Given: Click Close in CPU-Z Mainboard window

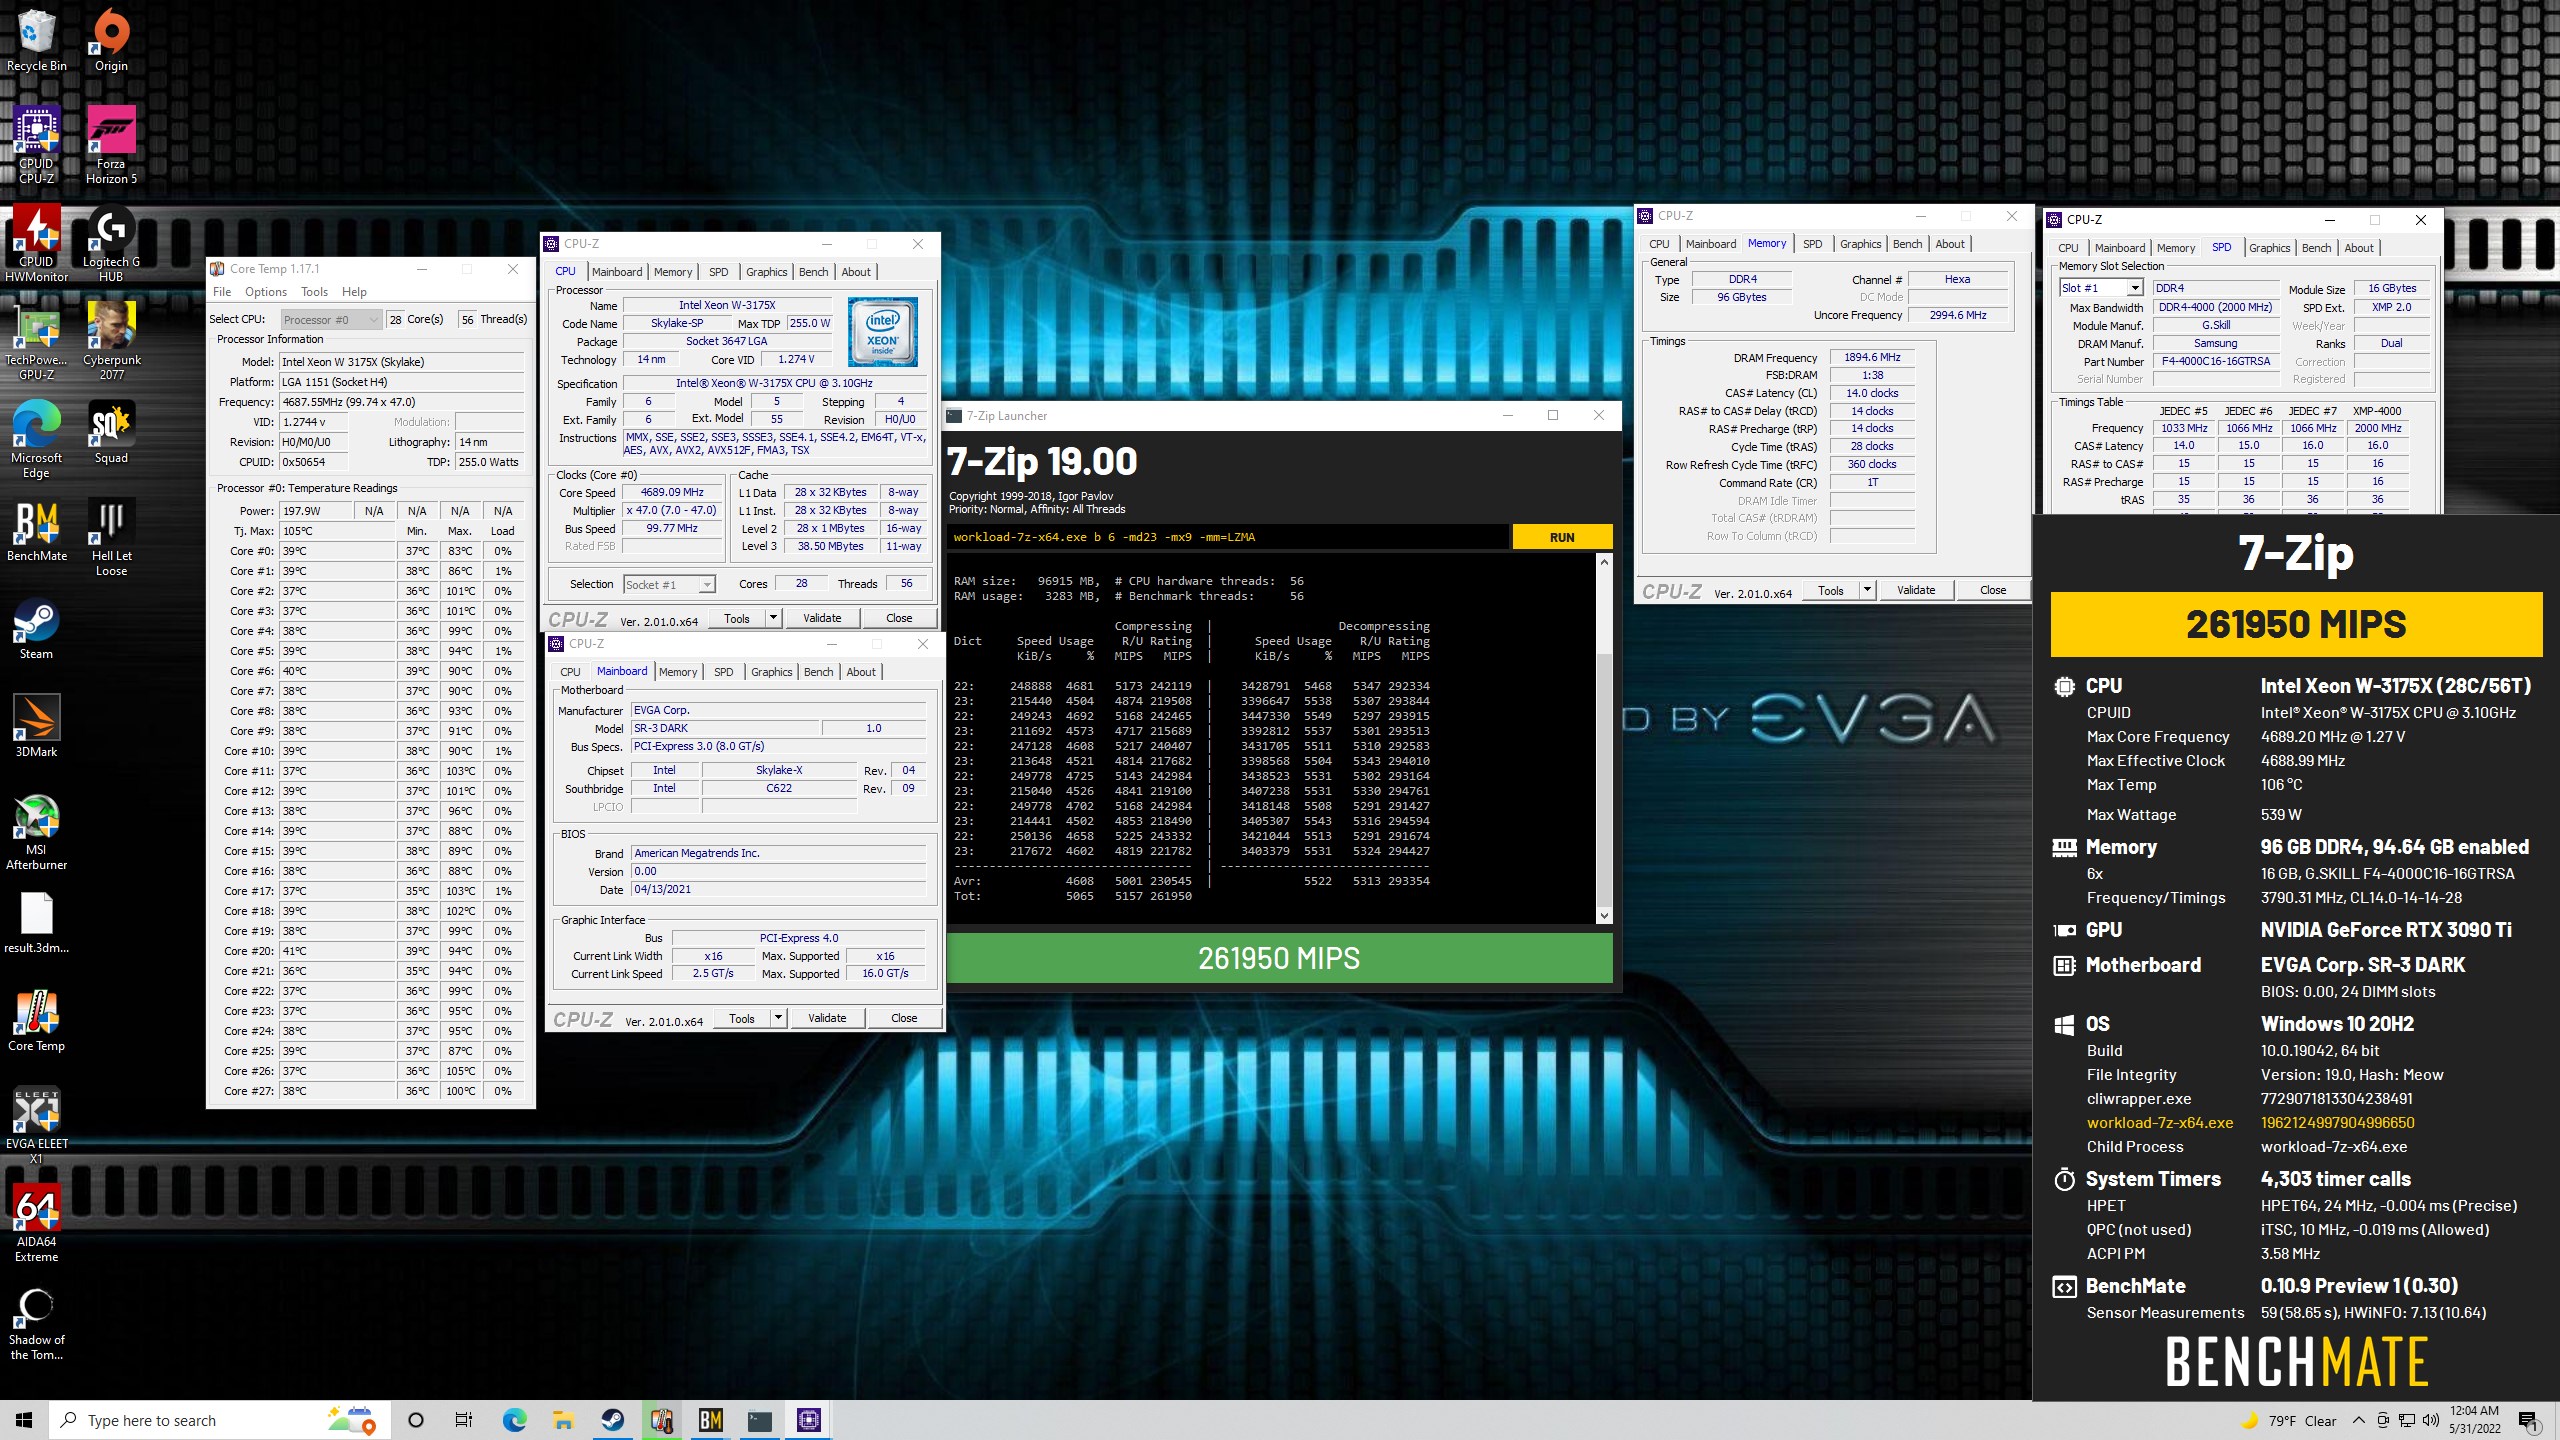Looking at the screenshot, I should [x=904, y=1018].
